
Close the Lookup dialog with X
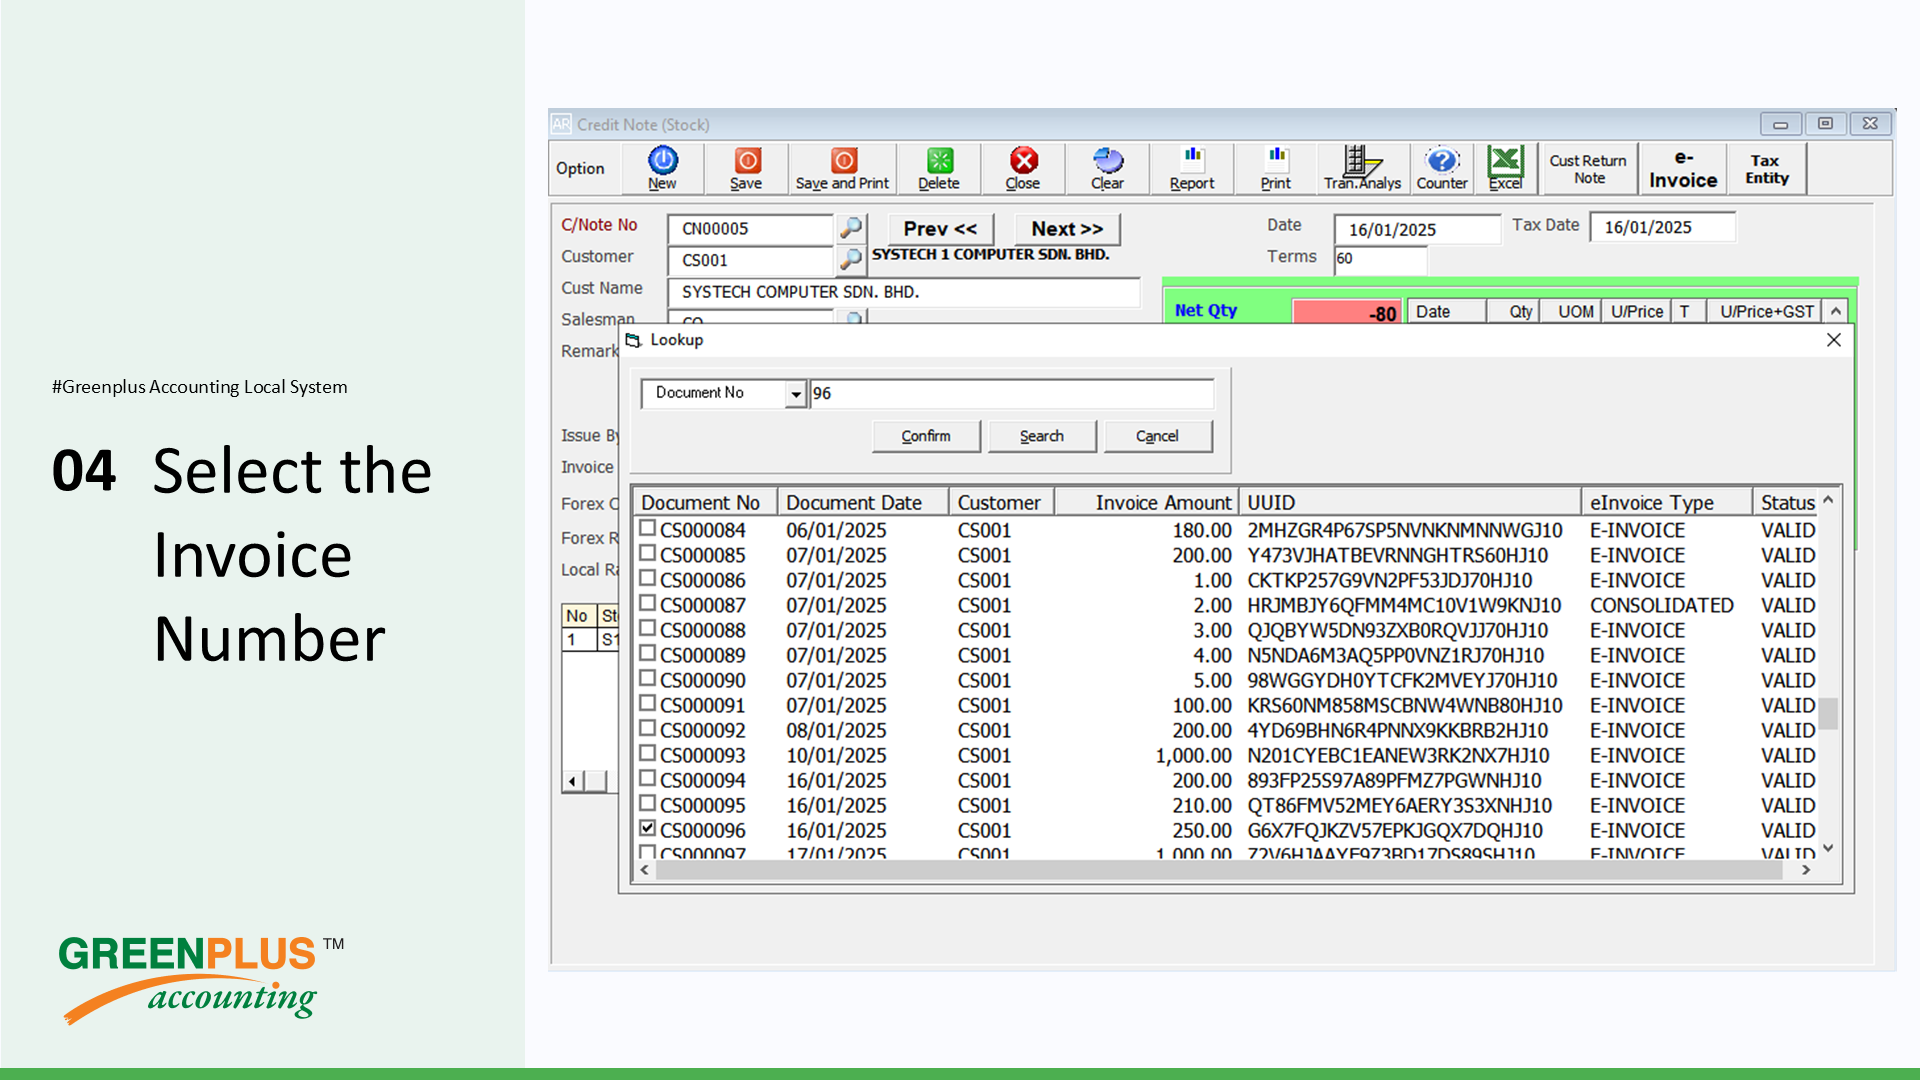tap(1834, 340)
